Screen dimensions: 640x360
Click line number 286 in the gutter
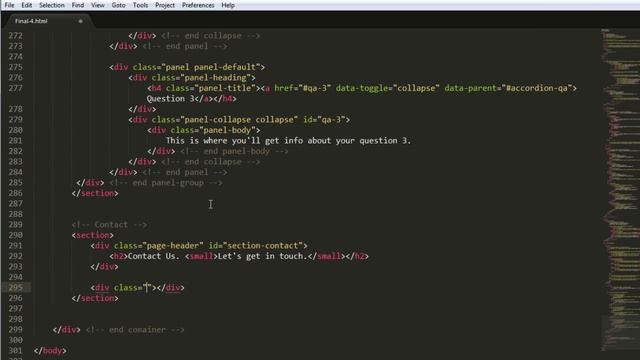click(x=16, y=193)
